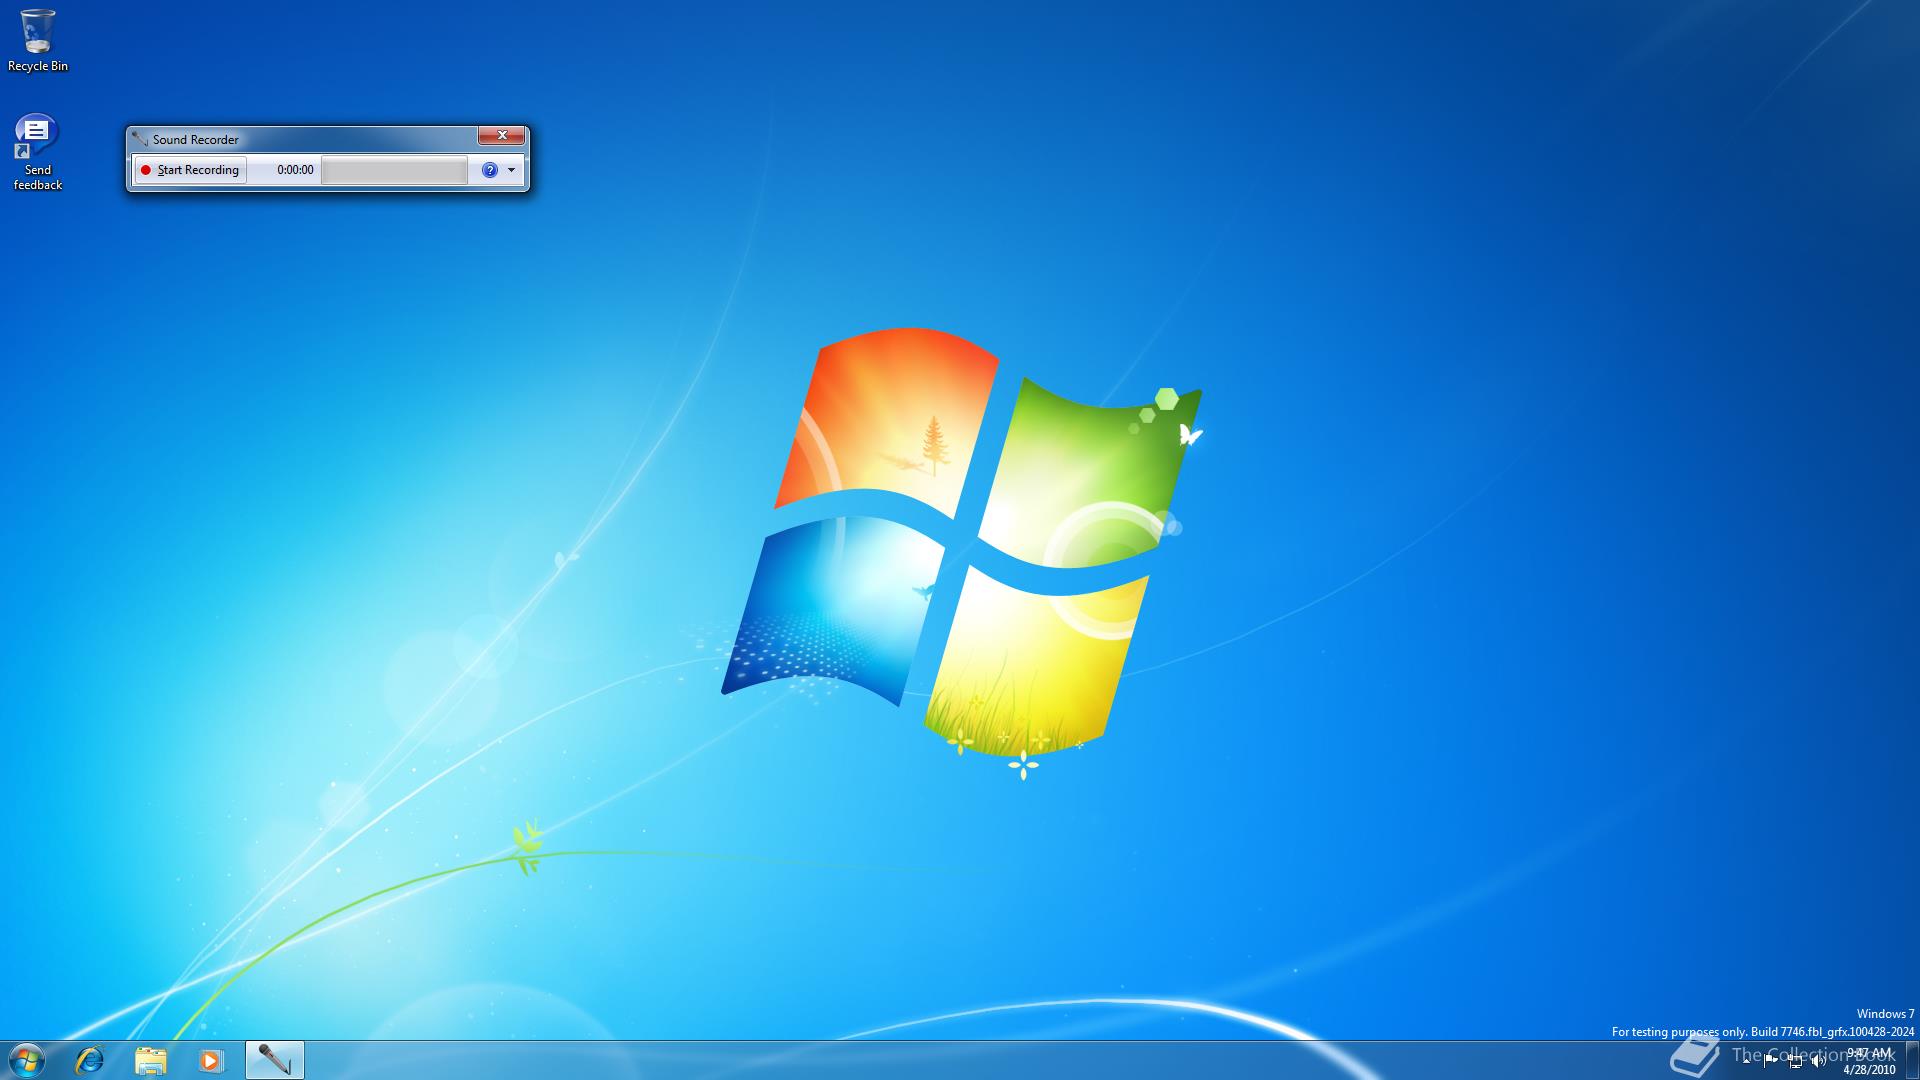Expand the help dropdown arrow
This screenshot has height=1080, width=1920.
(512, 170)
